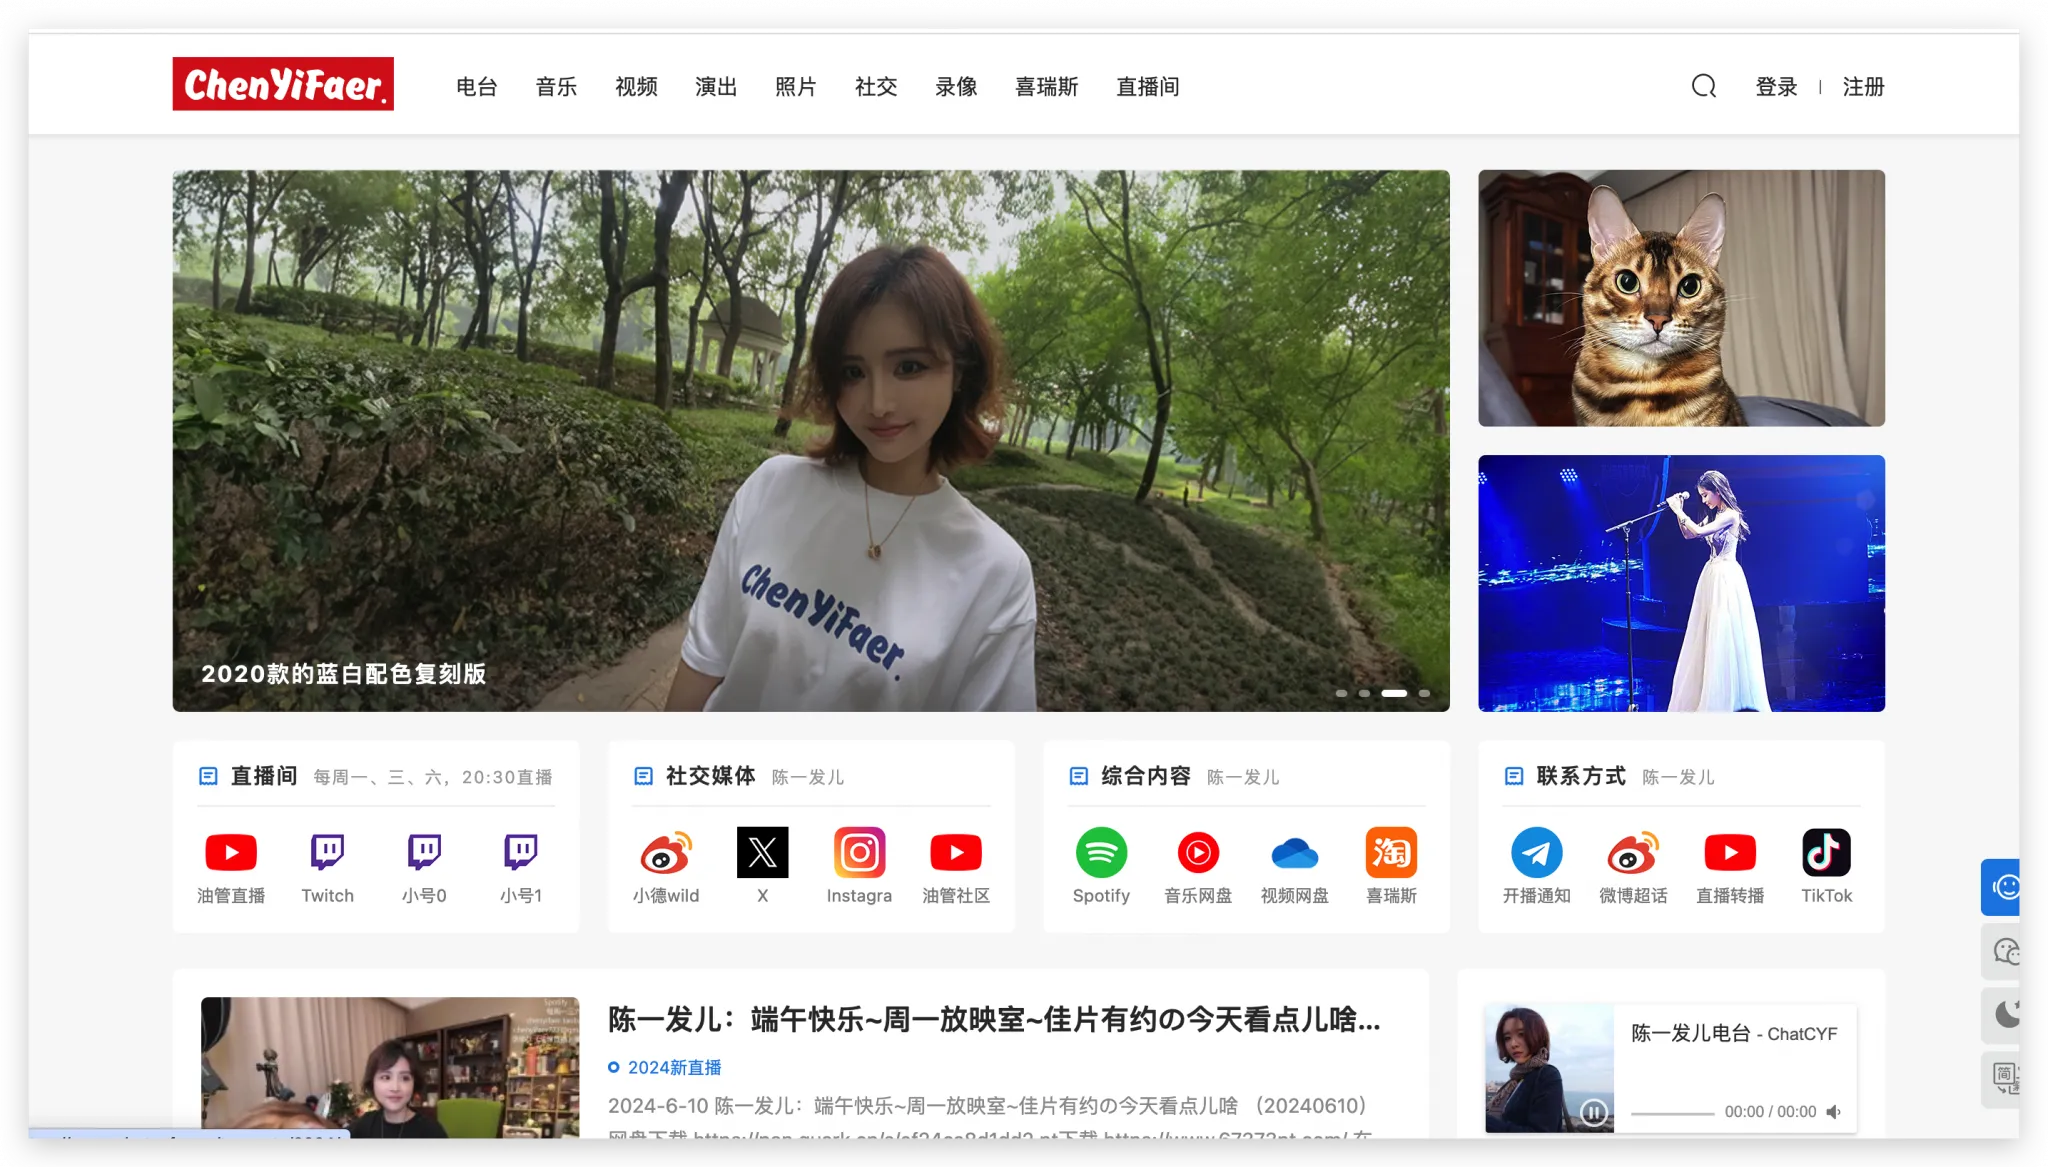Viewport: 2048px width, 1167px height.
Task: Open the Twitch channel in 直播间 section
Action: tap(328, 852)
